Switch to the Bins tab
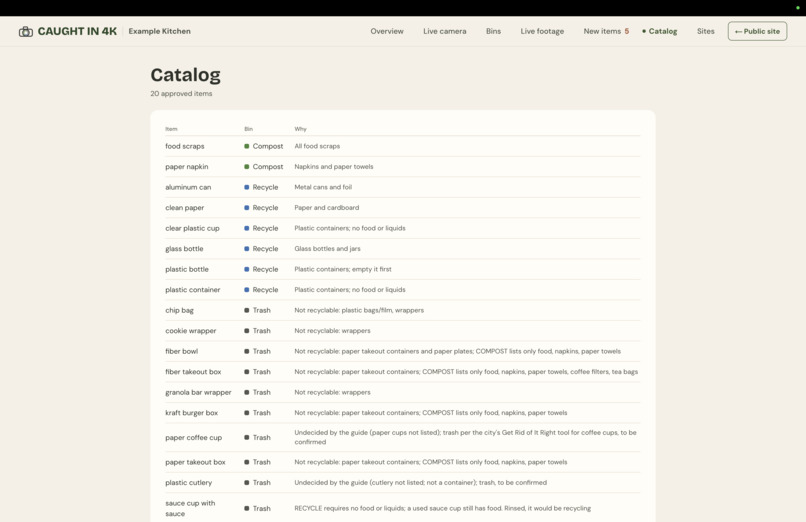 click(493, 31)
